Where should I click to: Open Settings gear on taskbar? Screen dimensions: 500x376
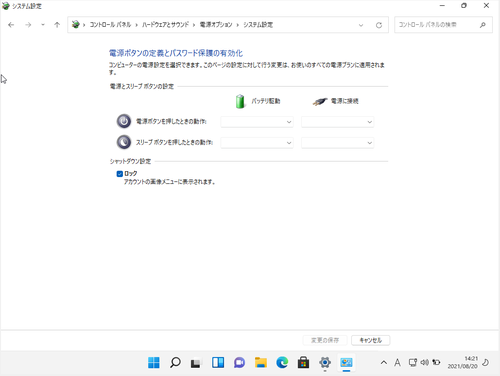pyautogui.click(x=325, y=362)
